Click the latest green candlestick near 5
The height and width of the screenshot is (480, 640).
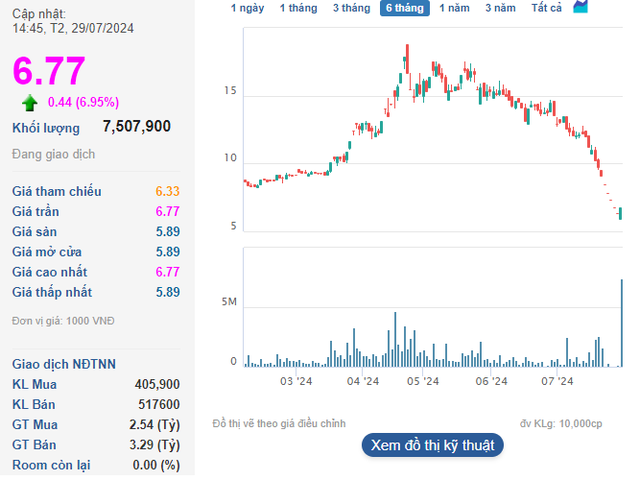tap(620, 213)
